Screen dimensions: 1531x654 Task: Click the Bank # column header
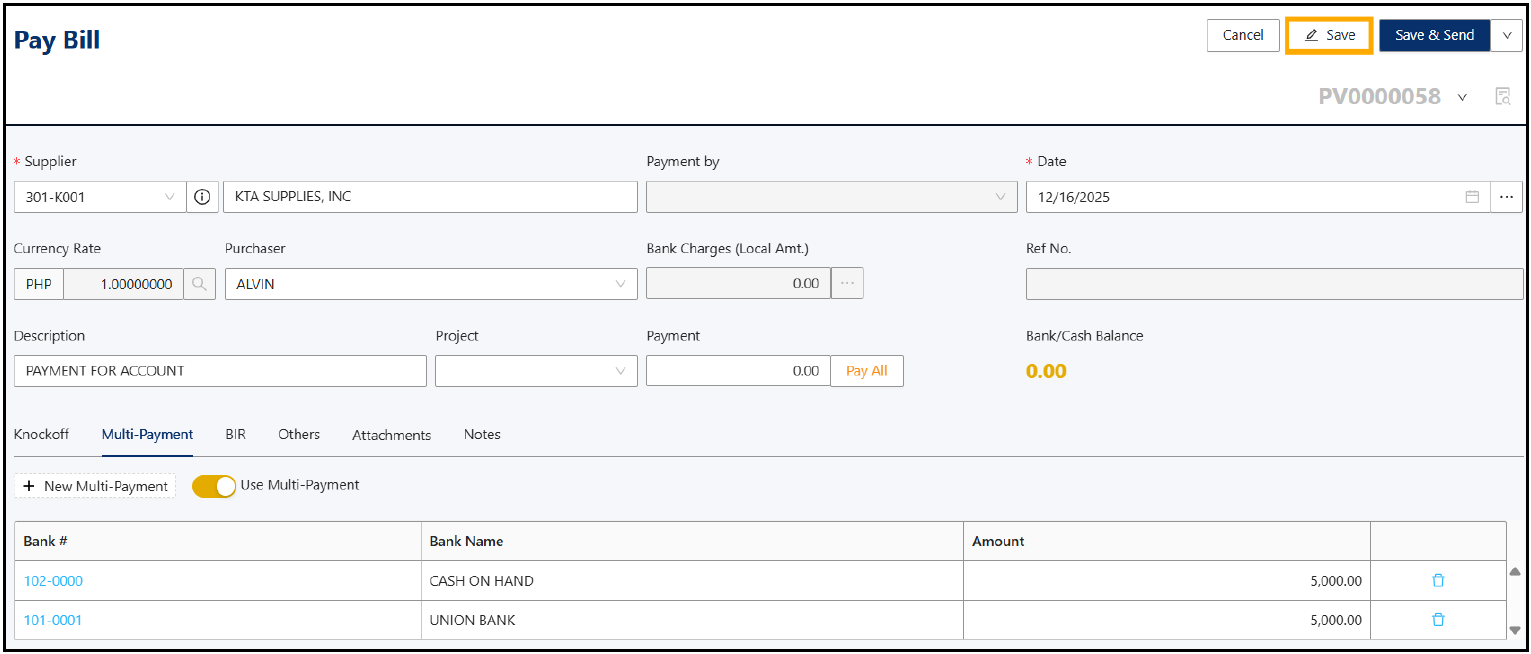(x=218, y=541)
